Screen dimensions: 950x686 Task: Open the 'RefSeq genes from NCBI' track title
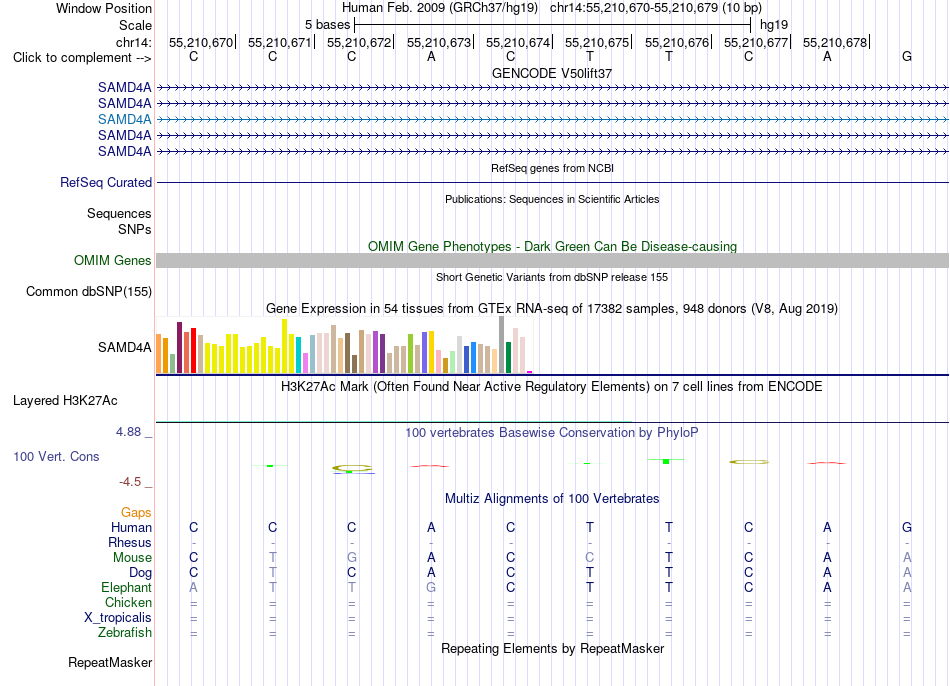[x=552, y=168]
